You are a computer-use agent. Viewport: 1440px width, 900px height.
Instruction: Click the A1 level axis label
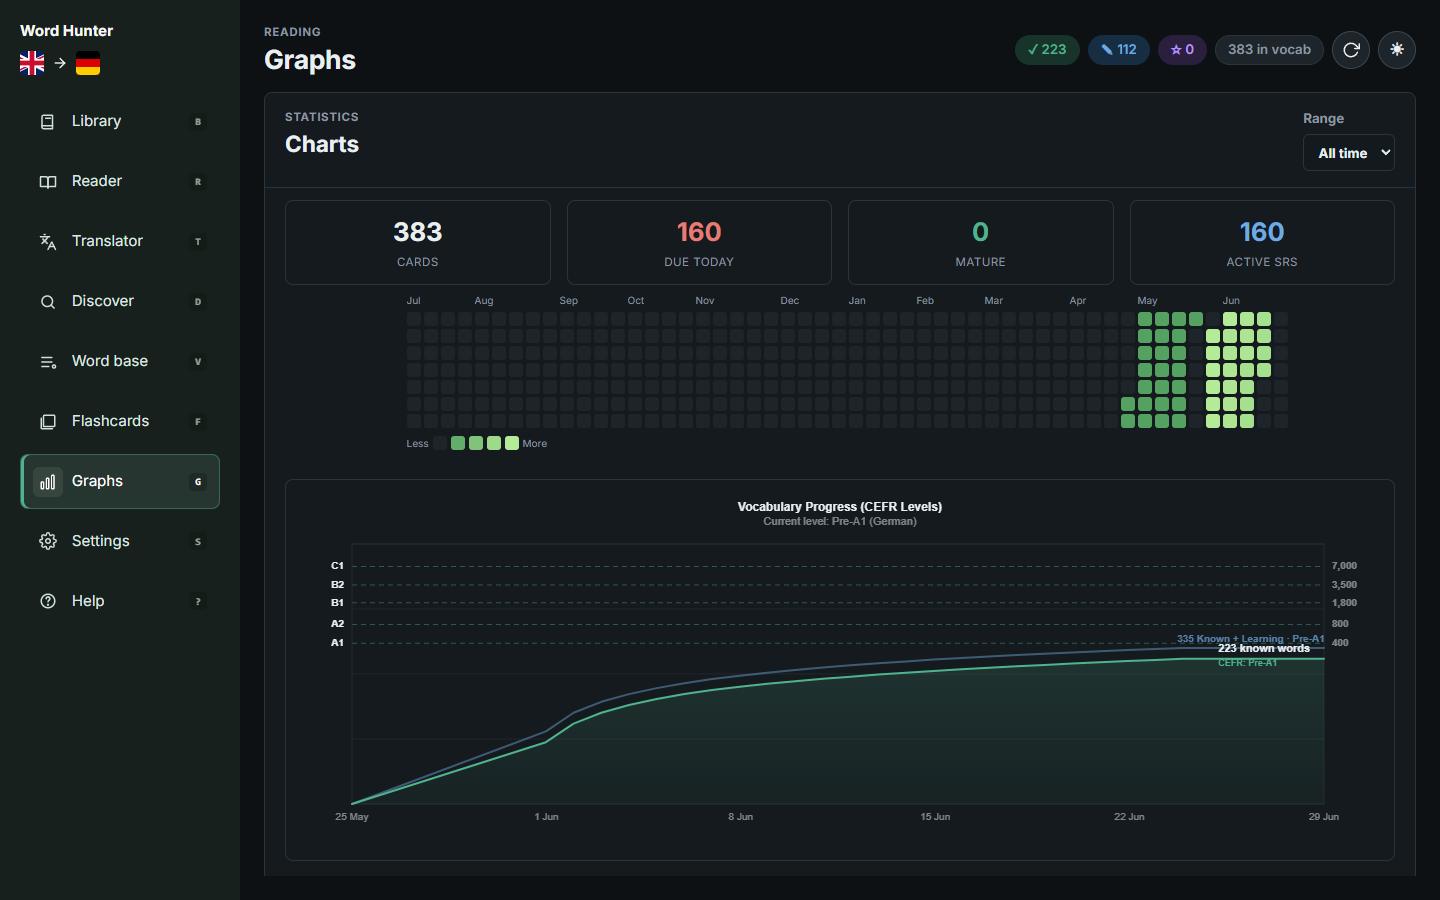coord(337,643)
